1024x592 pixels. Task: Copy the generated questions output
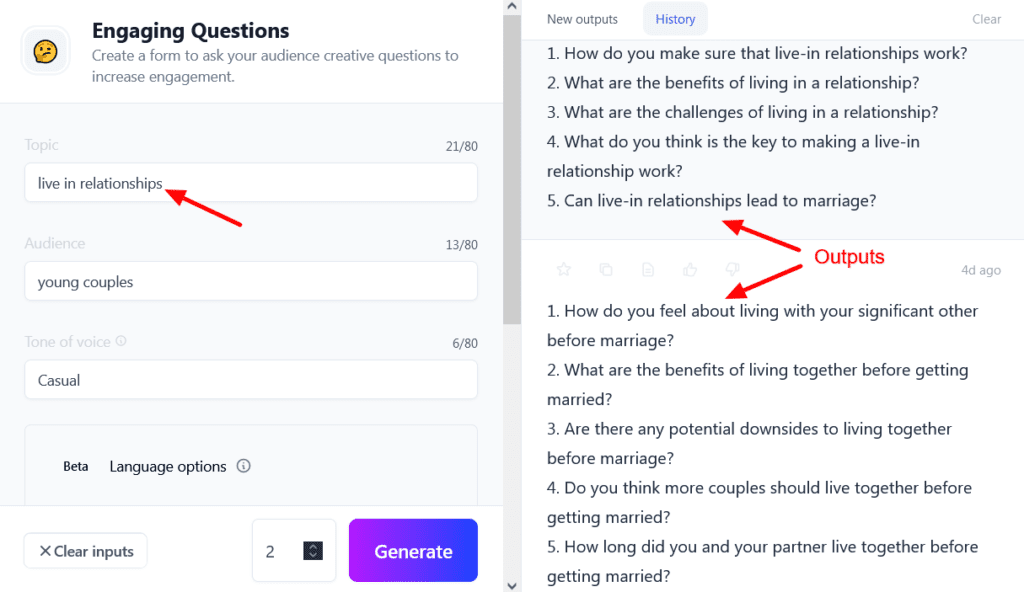point(605,269)
